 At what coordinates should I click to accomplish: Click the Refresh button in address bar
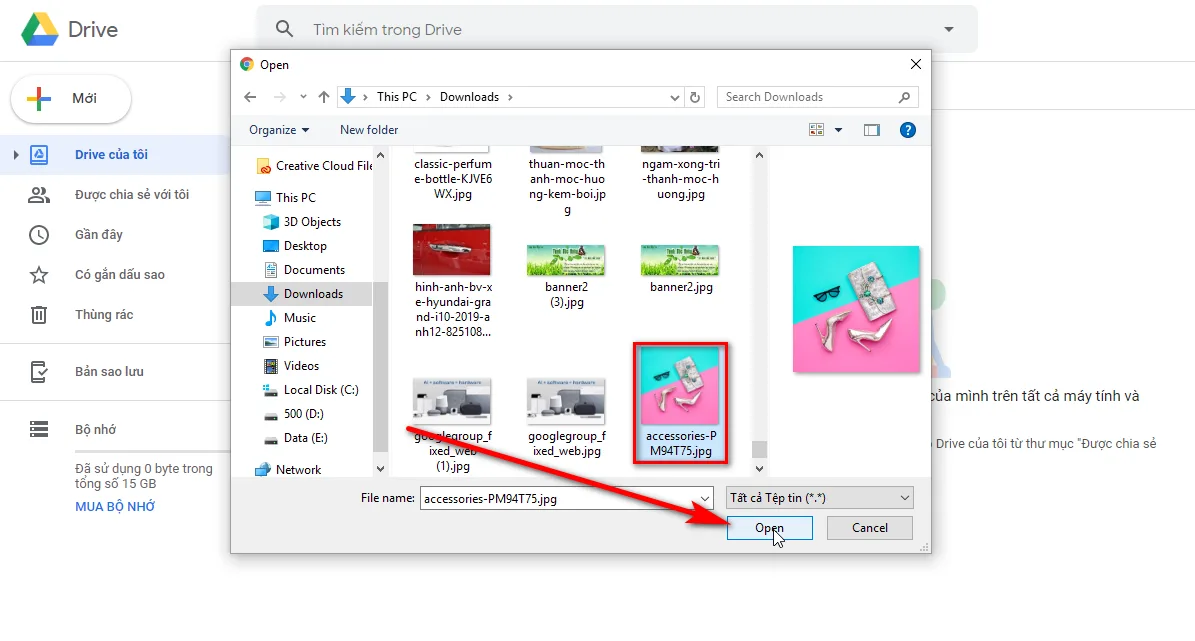(695, 98)
